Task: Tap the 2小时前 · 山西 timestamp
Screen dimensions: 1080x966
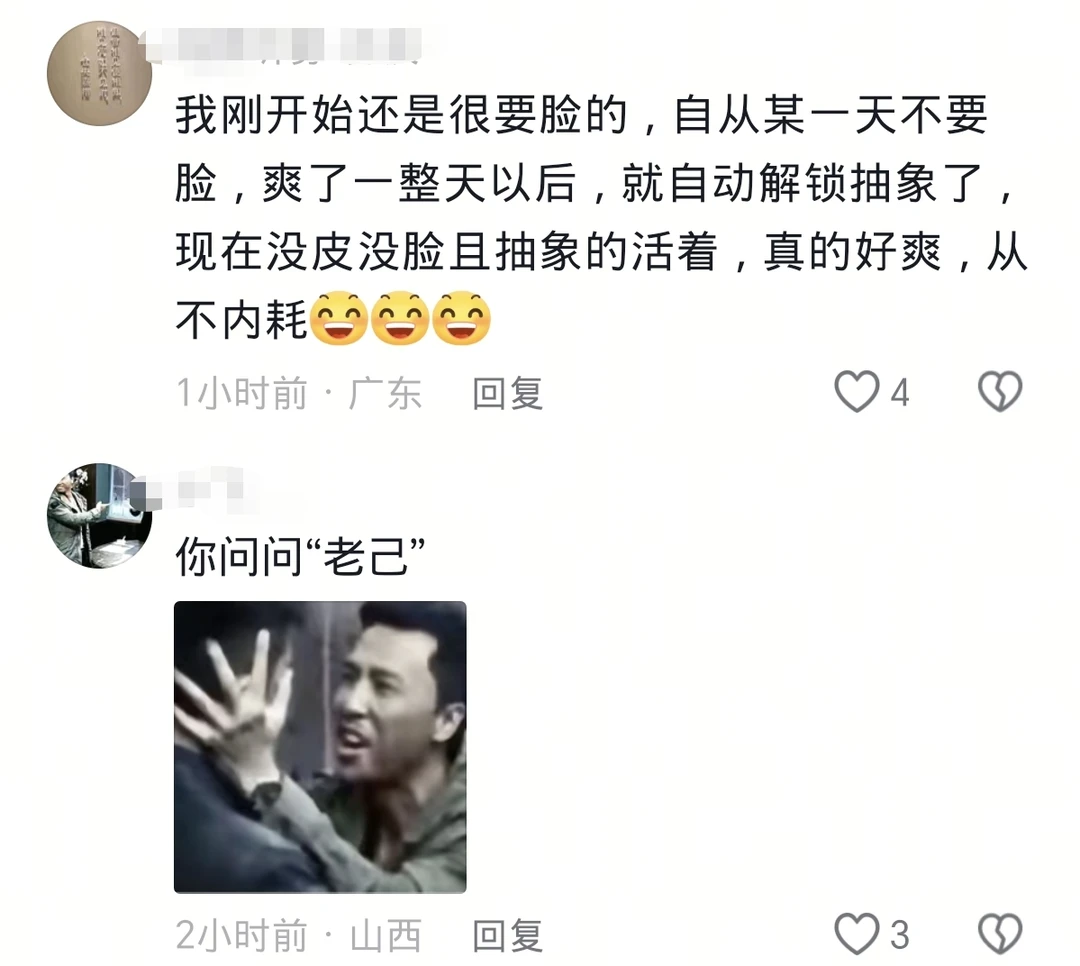Action: [x=299, y=936]
